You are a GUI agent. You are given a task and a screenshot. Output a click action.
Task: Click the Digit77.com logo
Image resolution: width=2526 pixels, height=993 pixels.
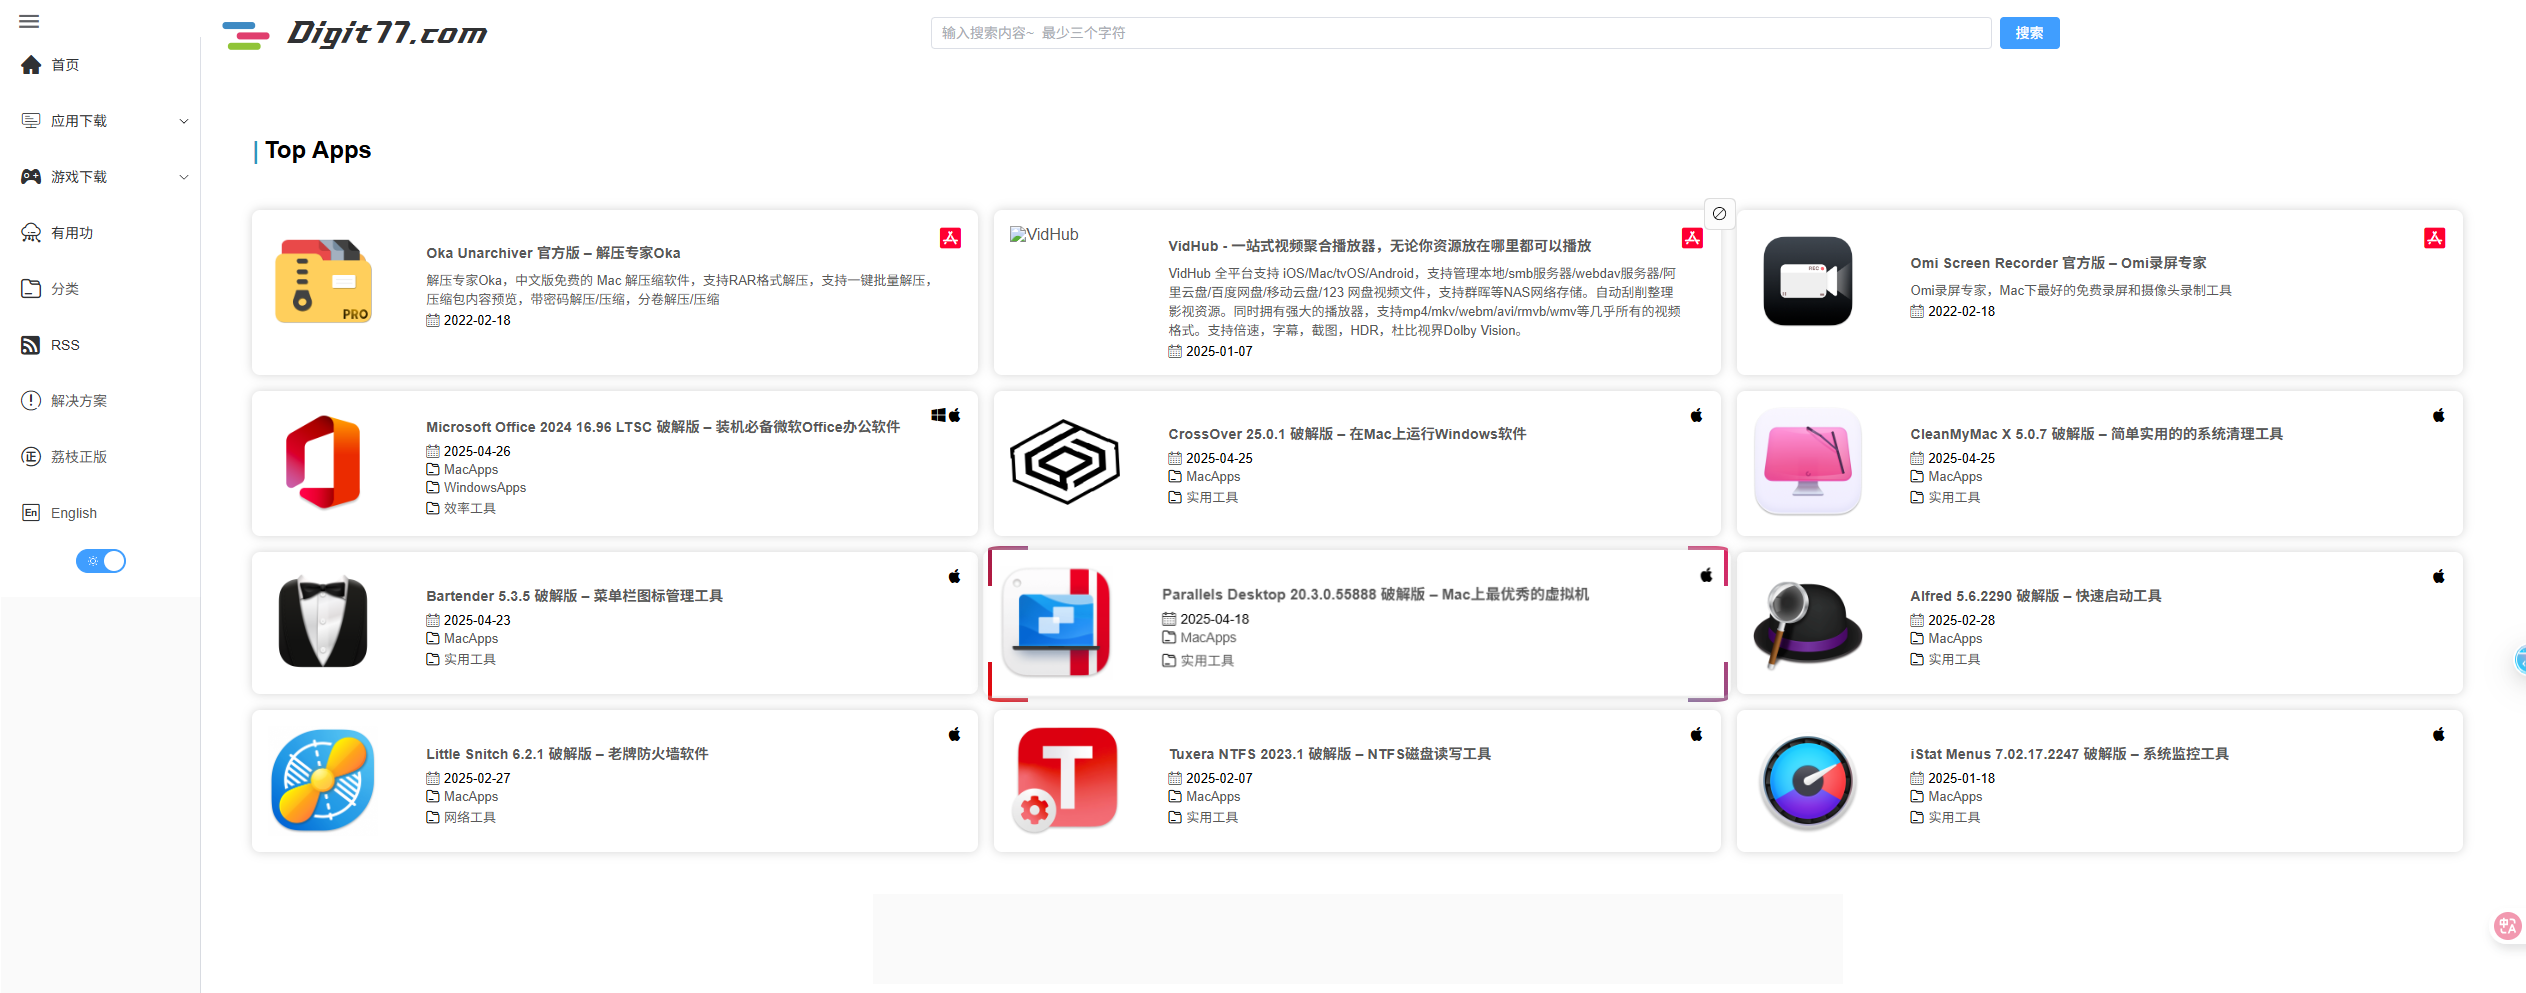coord(355,34)
